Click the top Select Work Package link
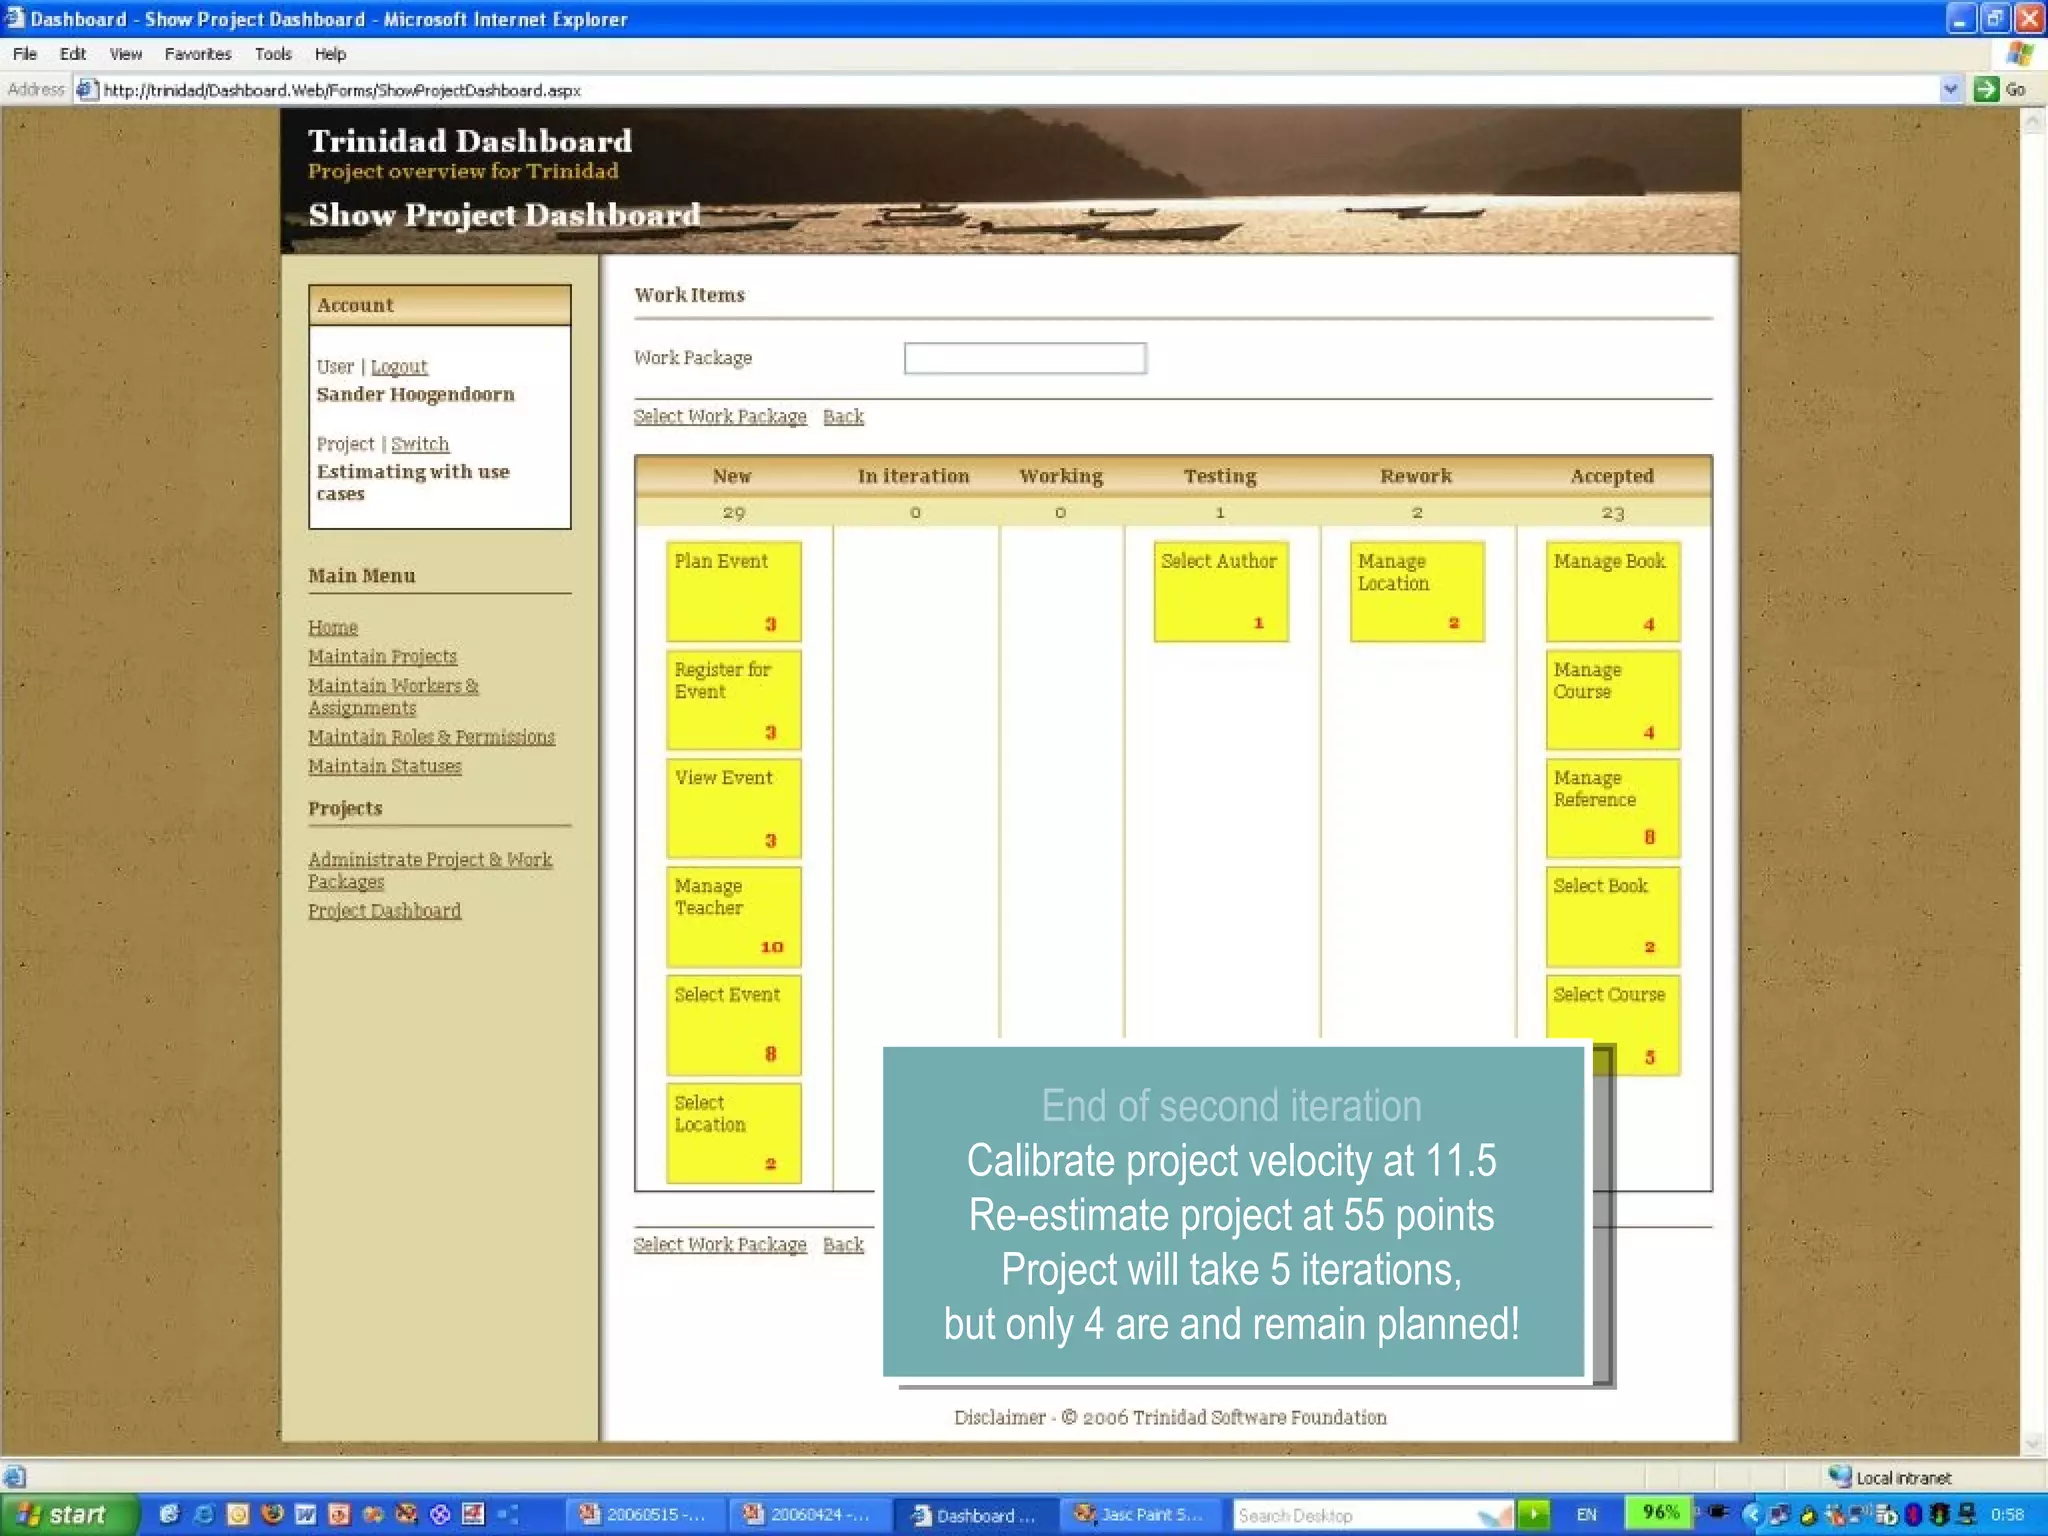 [719, 417]
